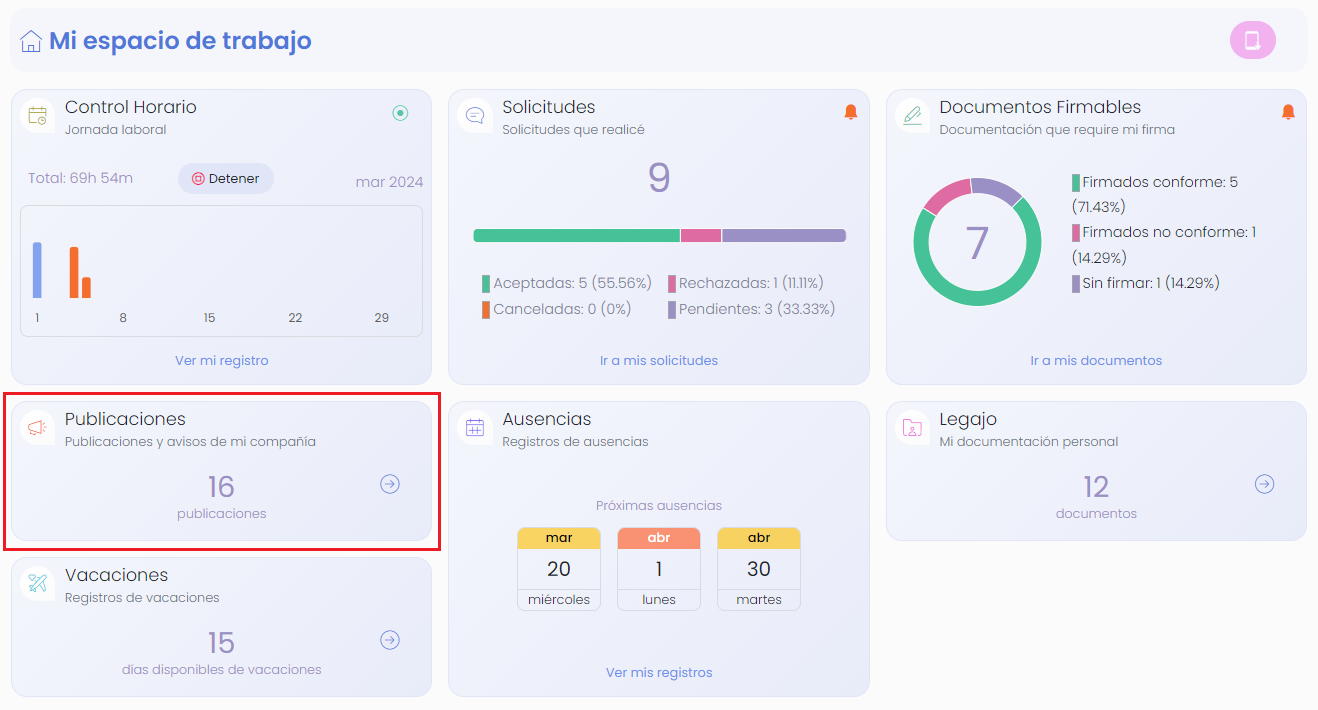Open Legajo documents via the arrow button
The image size is (1318, 710).
[x=1265, y=484]
